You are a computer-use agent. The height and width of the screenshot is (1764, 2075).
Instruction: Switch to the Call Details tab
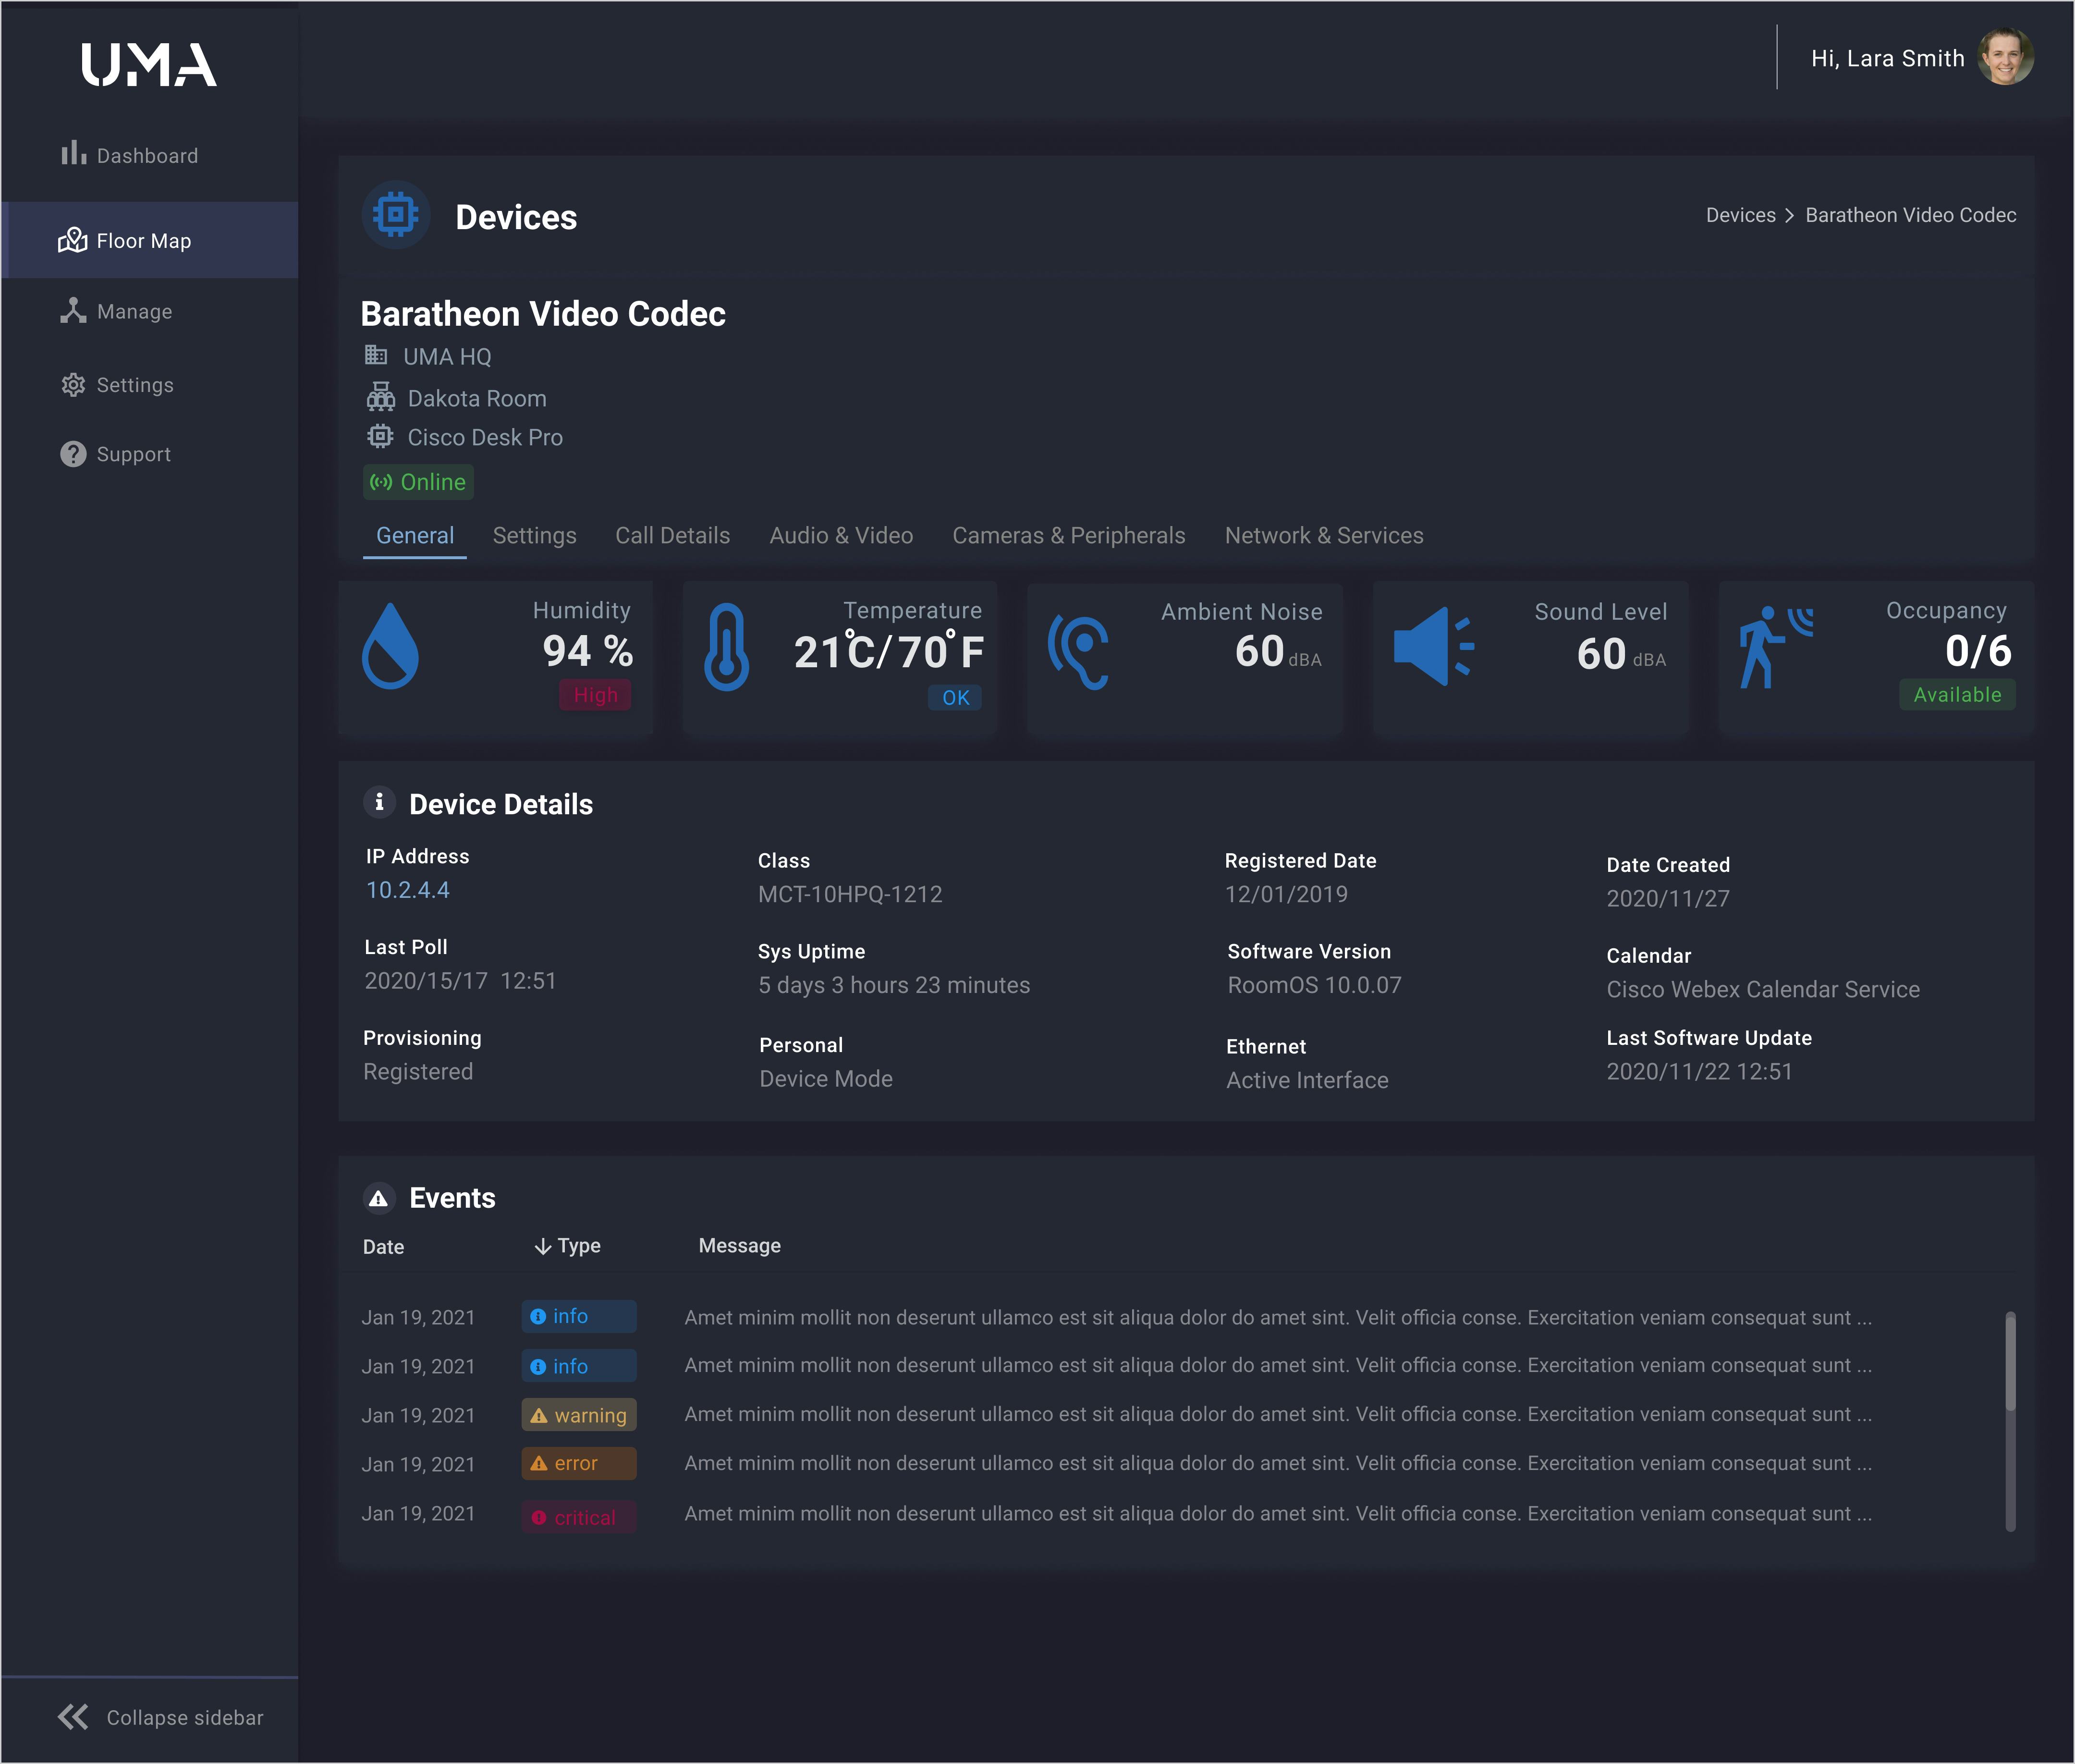click(672, 536)
